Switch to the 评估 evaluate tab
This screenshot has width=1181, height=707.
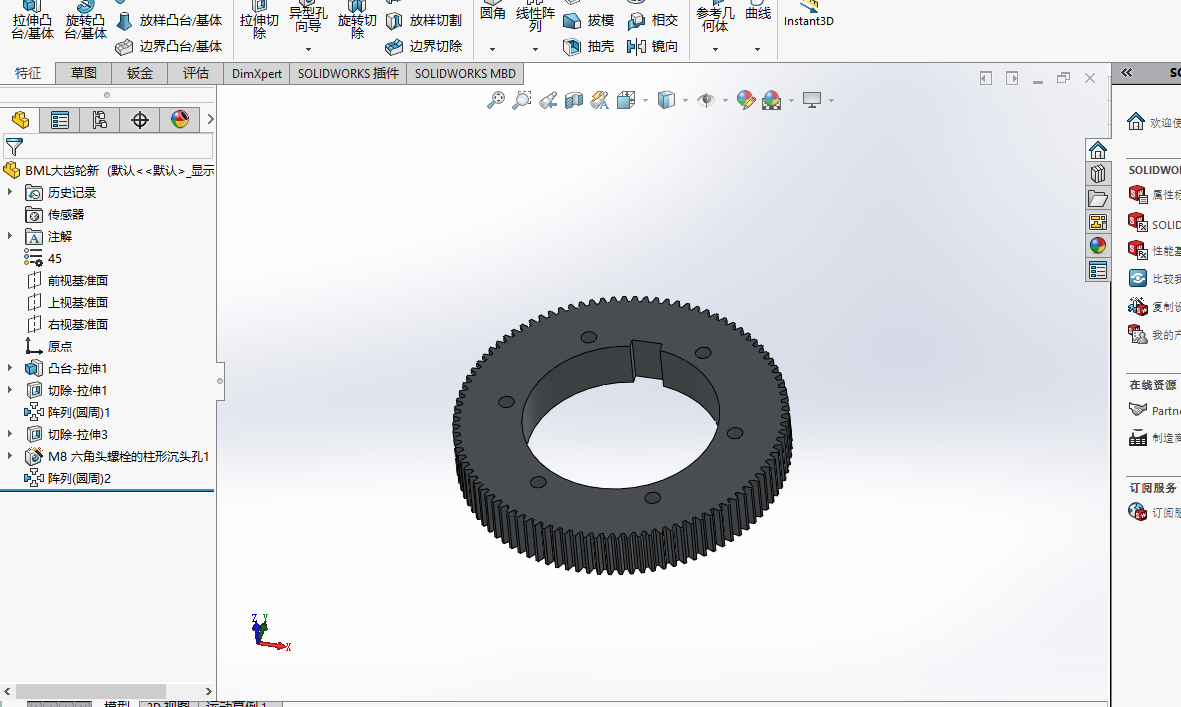(x=195, y=73)
